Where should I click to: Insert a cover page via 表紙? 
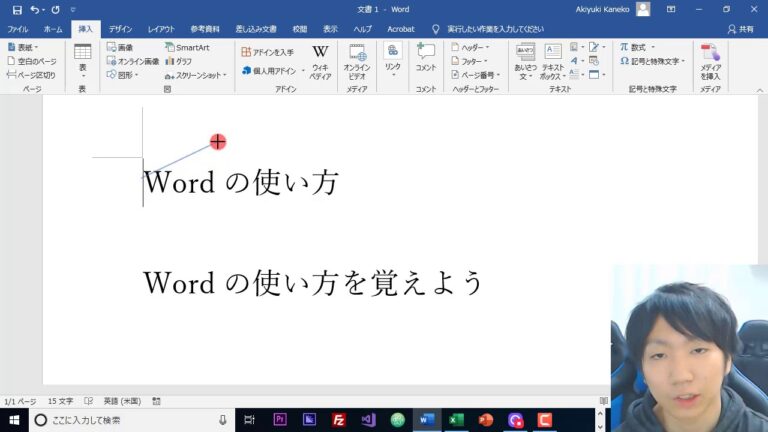23,47
